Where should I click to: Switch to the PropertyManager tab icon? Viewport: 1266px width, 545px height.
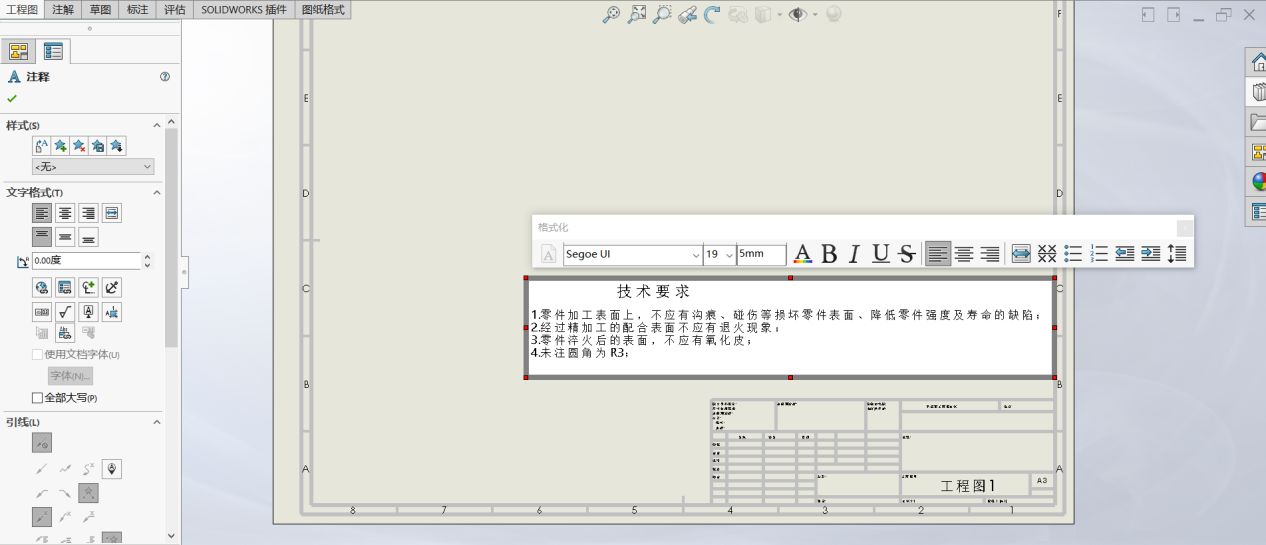pos(53,52)
